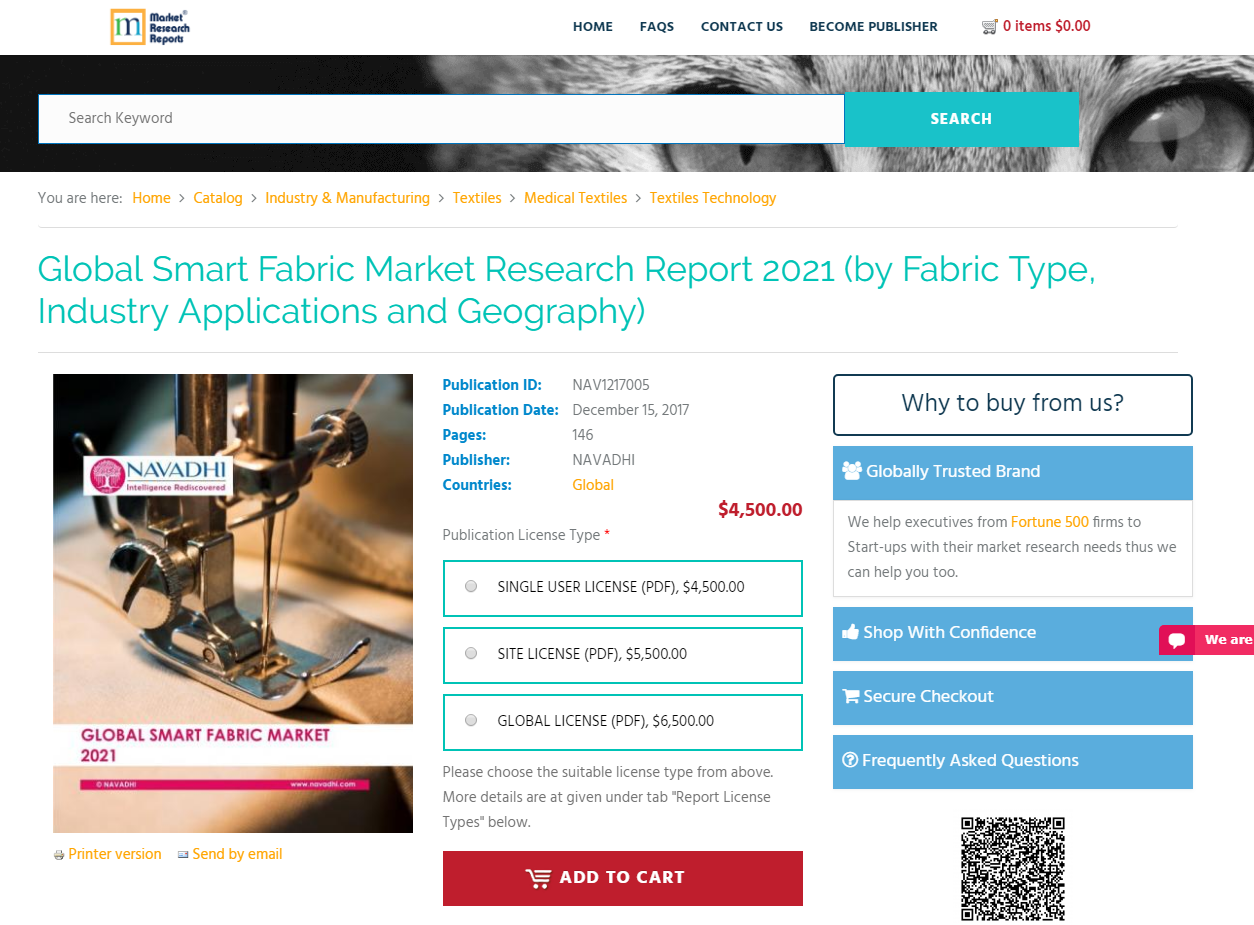The height and width of the screenshot is (925, 1254).
Task: Expand the Secure Checkout panel
Action: [1012, 697]
